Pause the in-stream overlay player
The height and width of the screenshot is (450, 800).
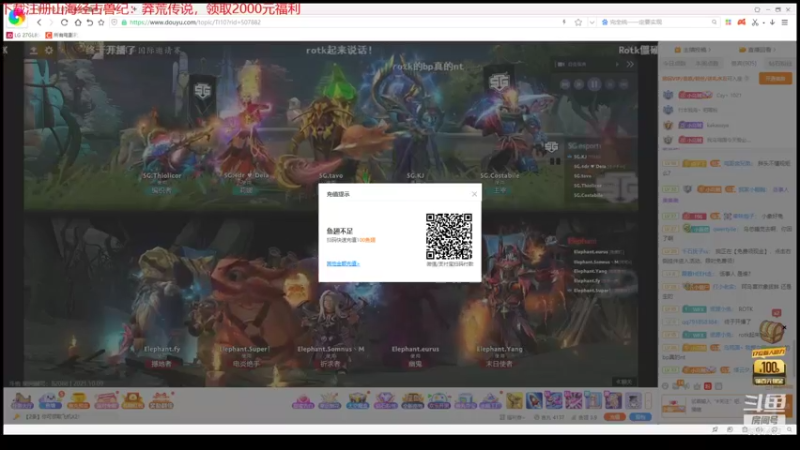(594, 84)
